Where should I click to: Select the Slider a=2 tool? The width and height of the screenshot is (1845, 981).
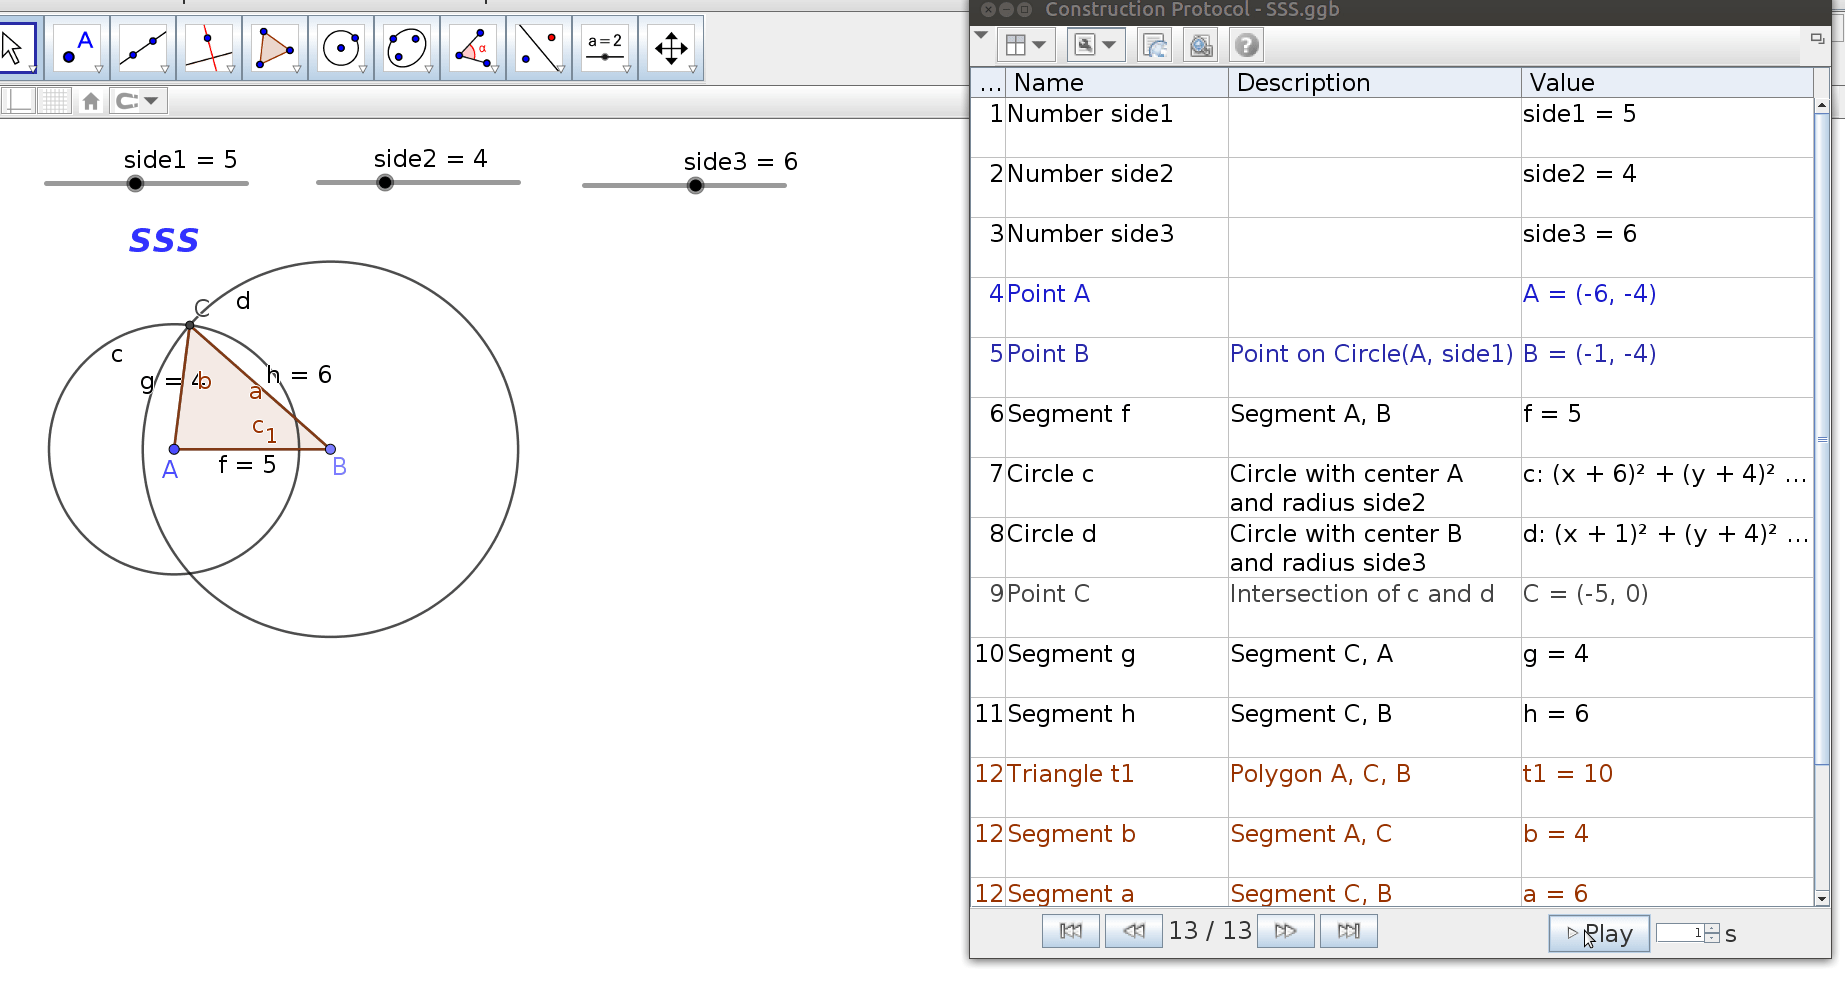click(x=605, y=48)
